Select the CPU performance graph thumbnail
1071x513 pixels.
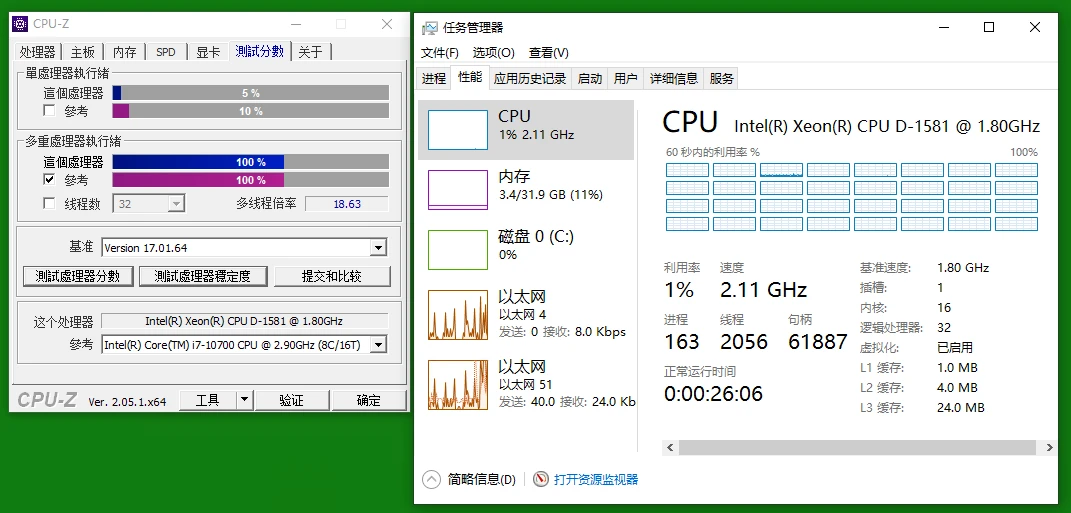(458, 129)
